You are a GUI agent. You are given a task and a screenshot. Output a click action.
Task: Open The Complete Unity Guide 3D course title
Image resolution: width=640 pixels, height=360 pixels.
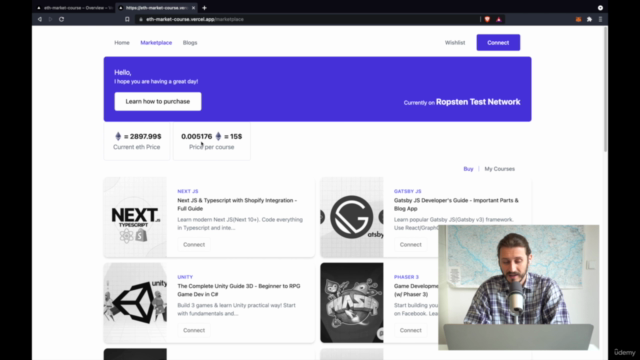239,290
